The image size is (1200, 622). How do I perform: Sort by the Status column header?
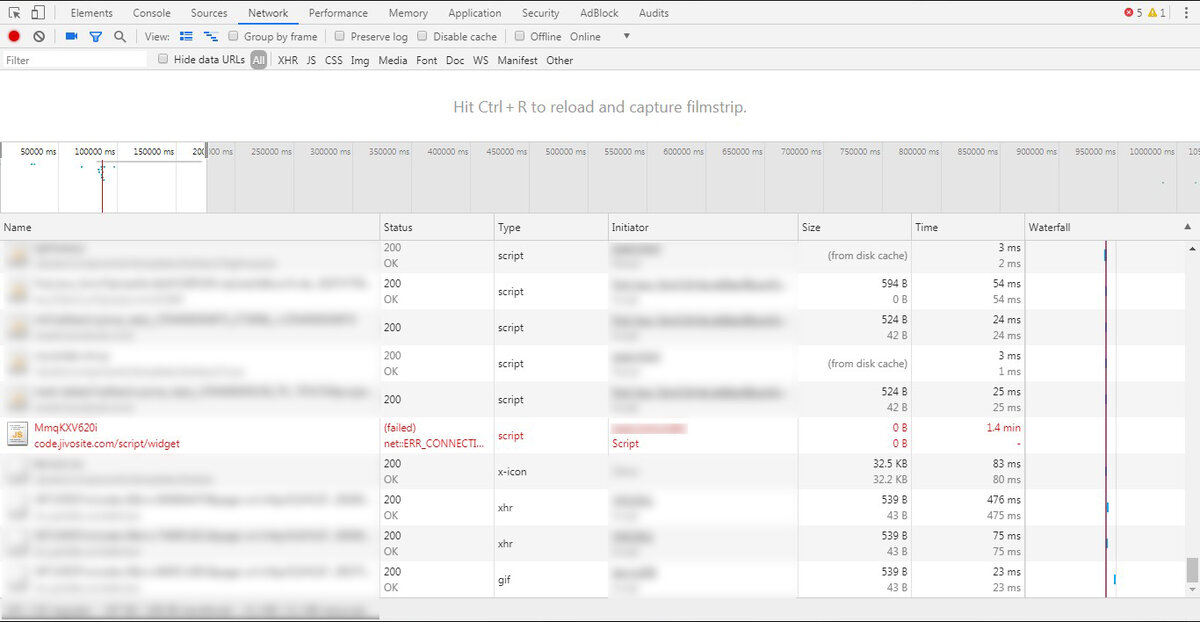437,227
